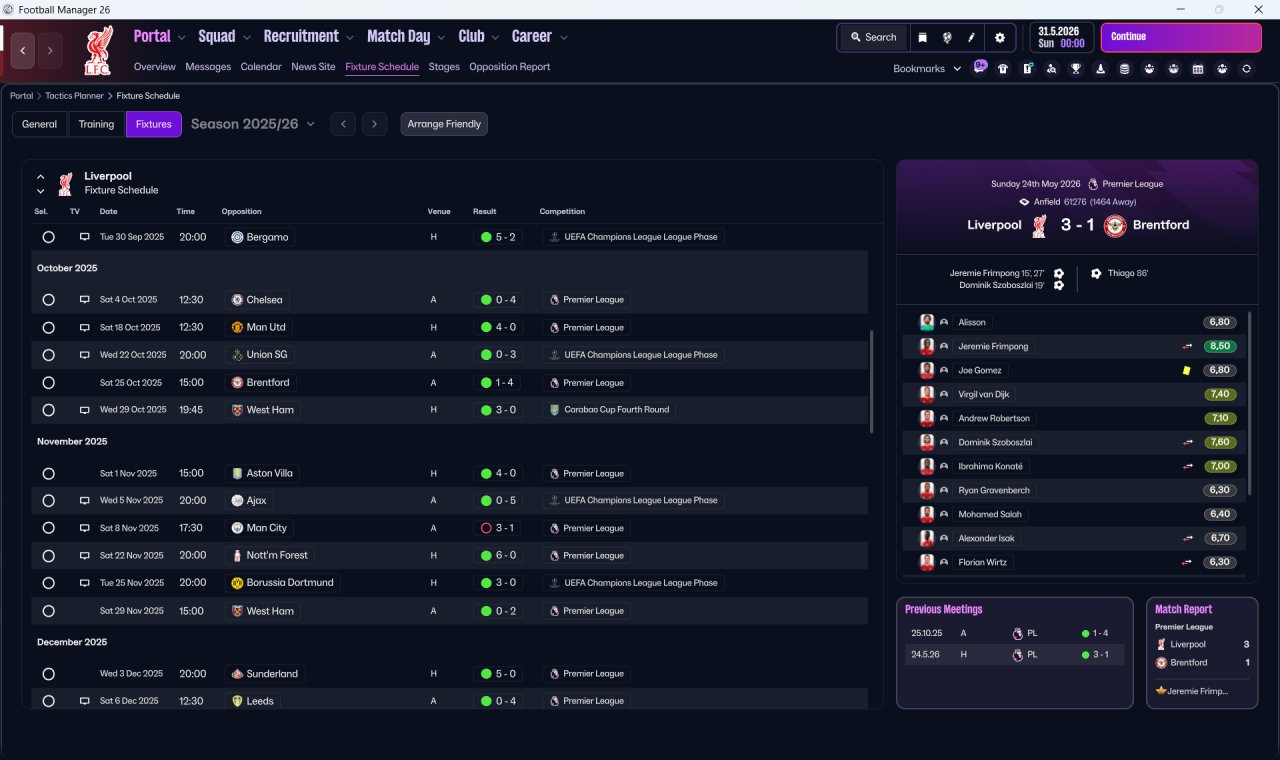This screenshot has width=1280, height=760.
Task: Click the Match Report card
Action: pos(1202,653)
